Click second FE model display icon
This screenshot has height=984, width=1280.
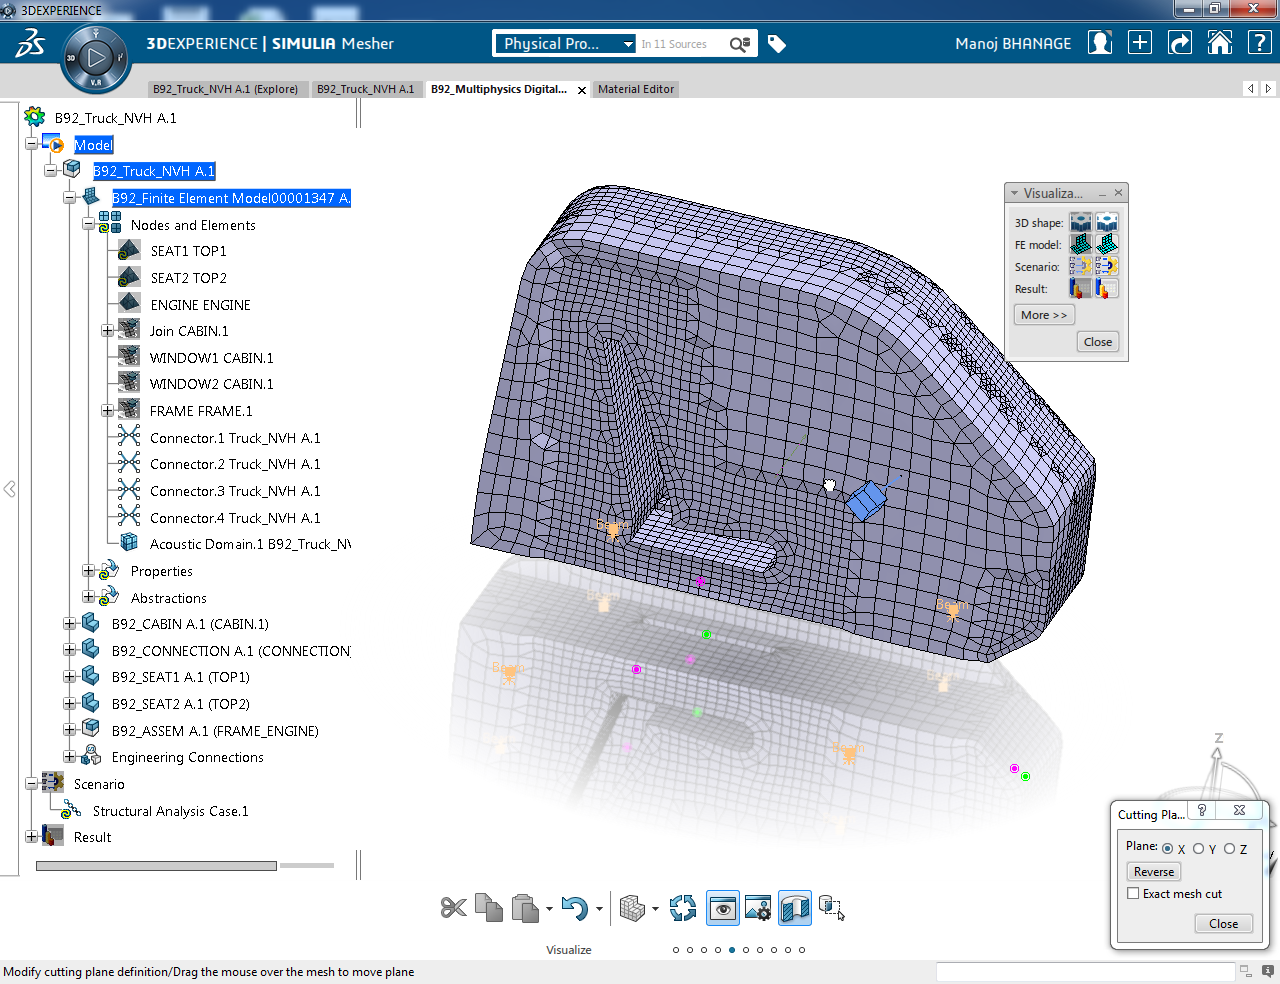coord(1106,244)
